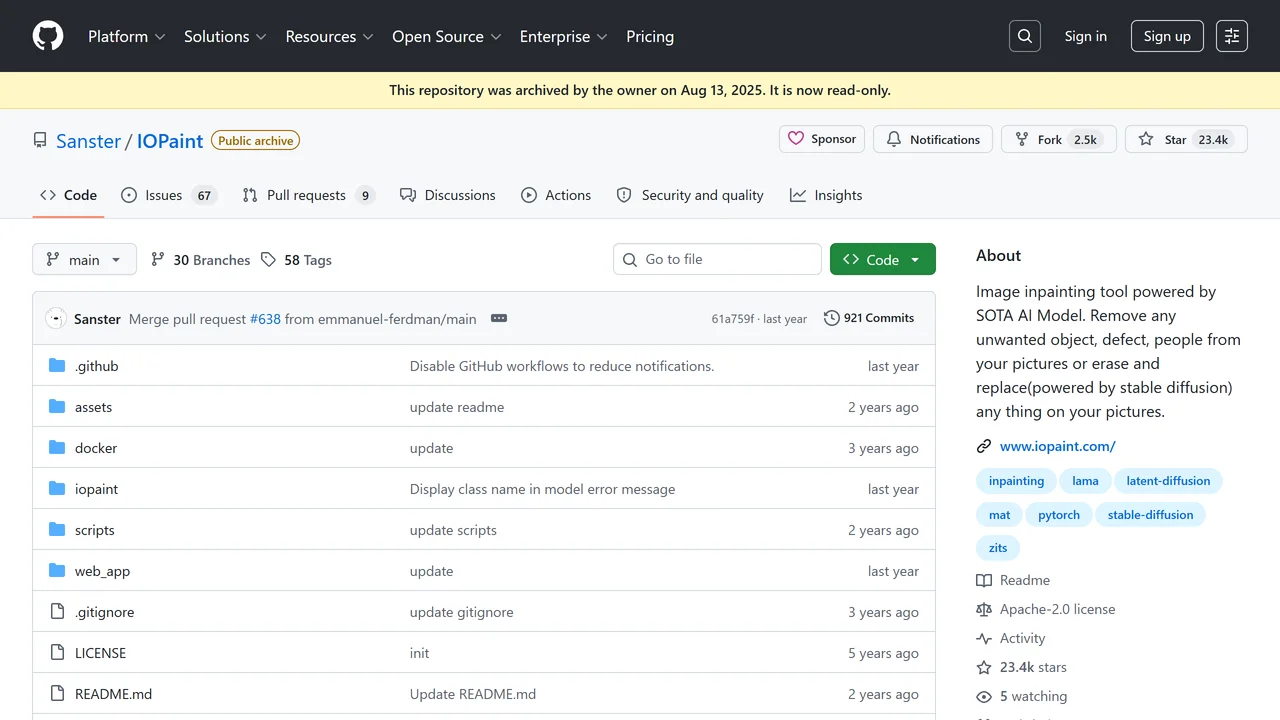This screenshot has height=720, width=1280.
Task: View the Apache-2.0 license link
Action: coord(1045,609)
